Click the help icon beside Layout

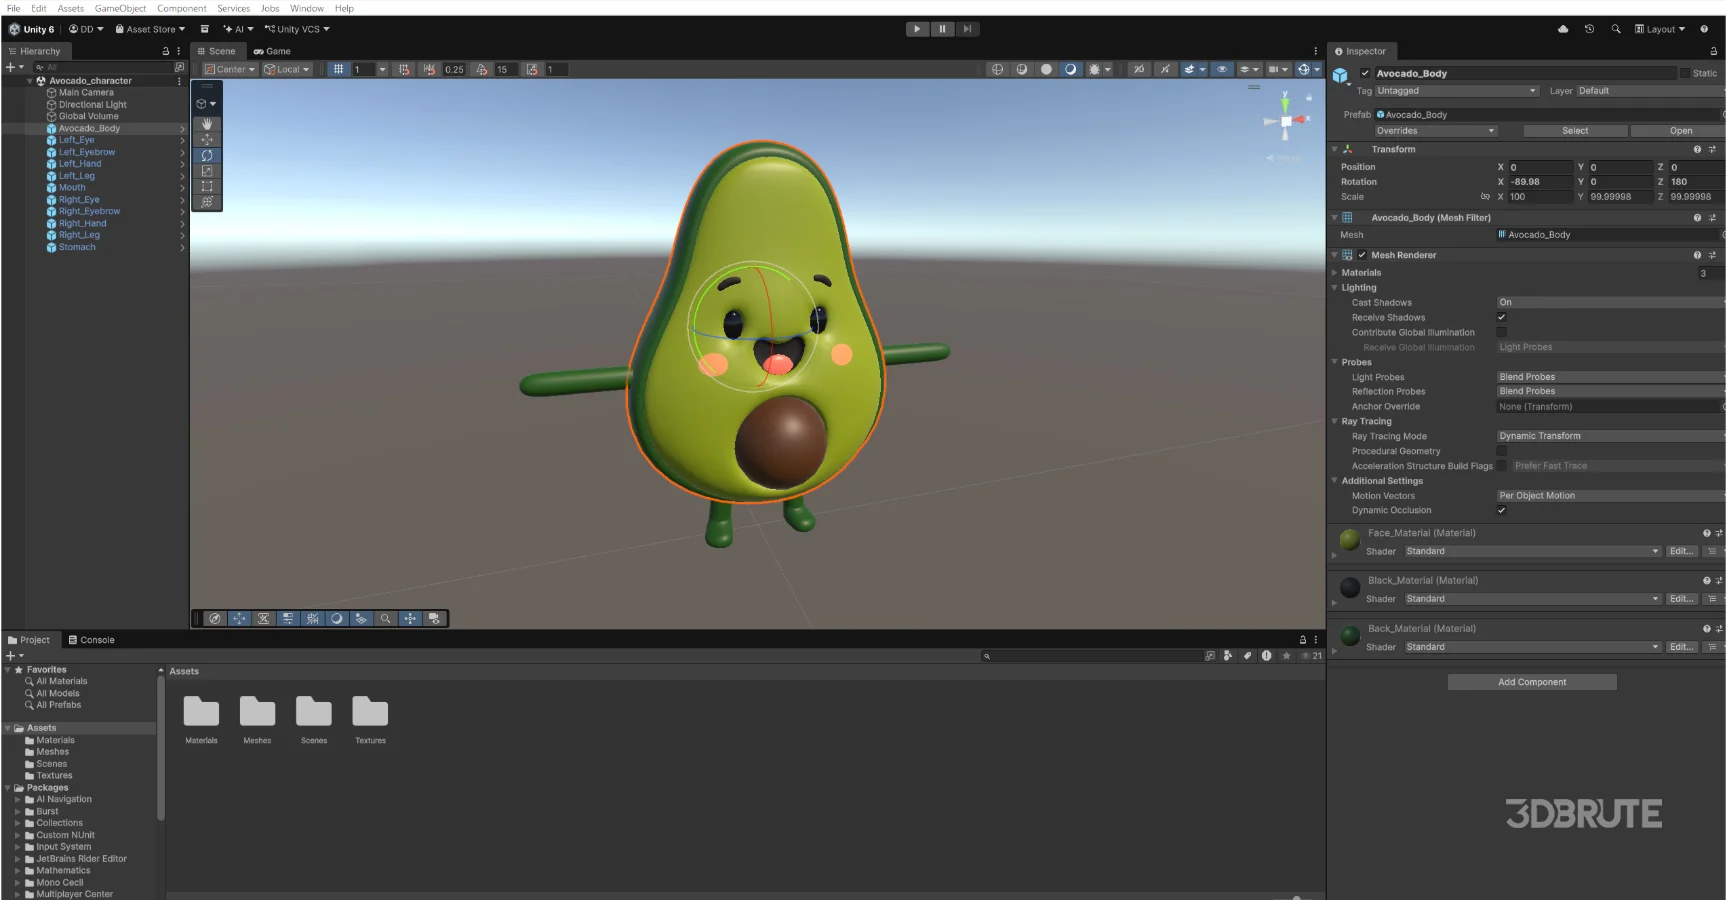tap(1704, 29)
